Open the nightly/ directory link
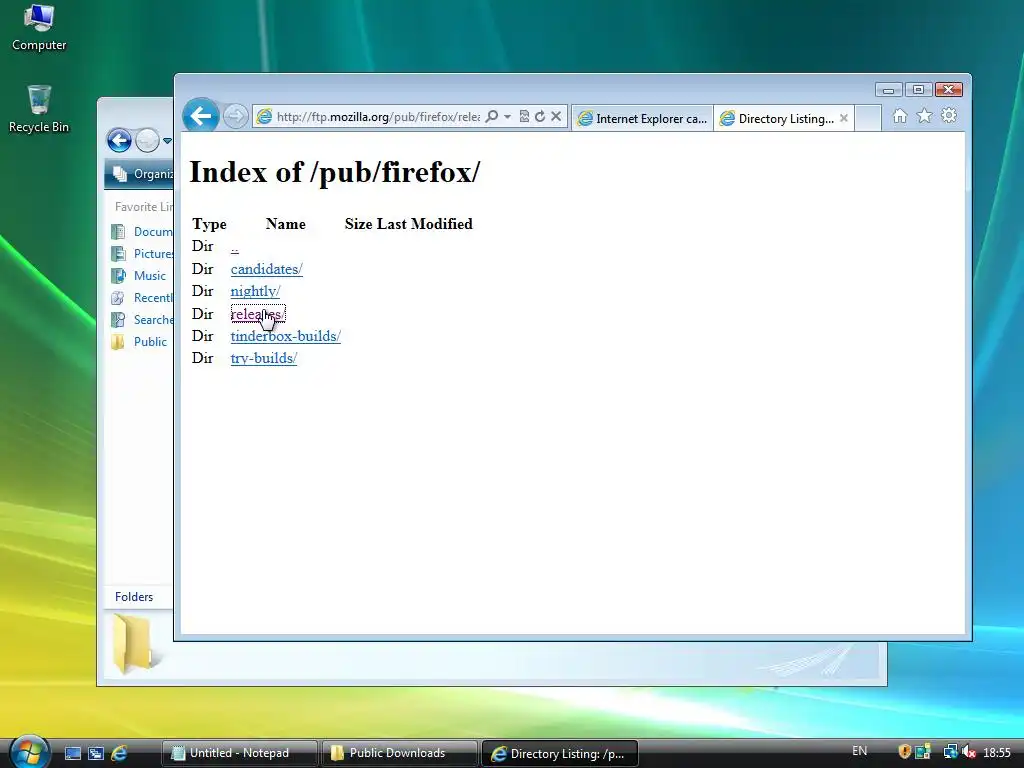The image size is (1024, 768). [255, 291]
